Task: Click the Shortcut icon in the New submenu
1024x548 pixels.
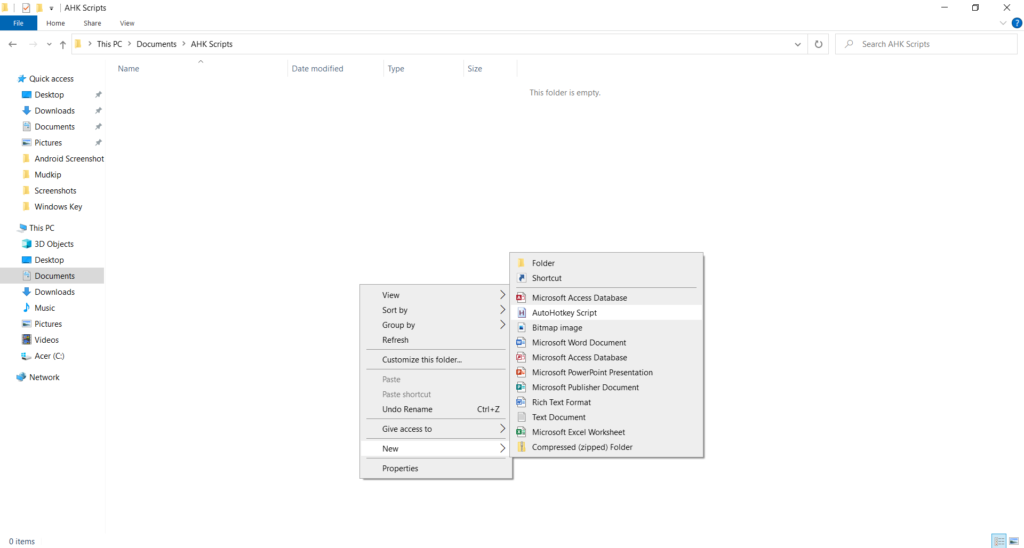Action: tap(521, 278)
